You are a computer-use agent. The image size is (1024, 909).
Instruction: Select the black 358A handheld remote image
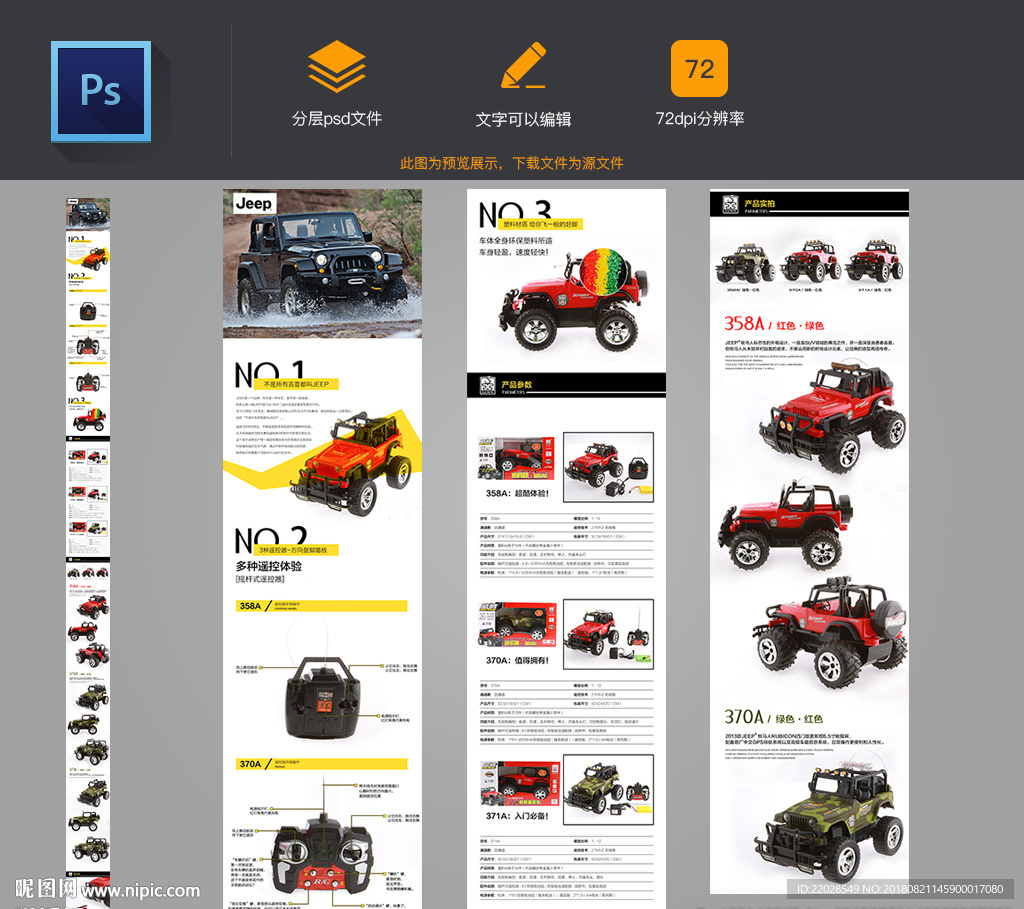[322, 699]
